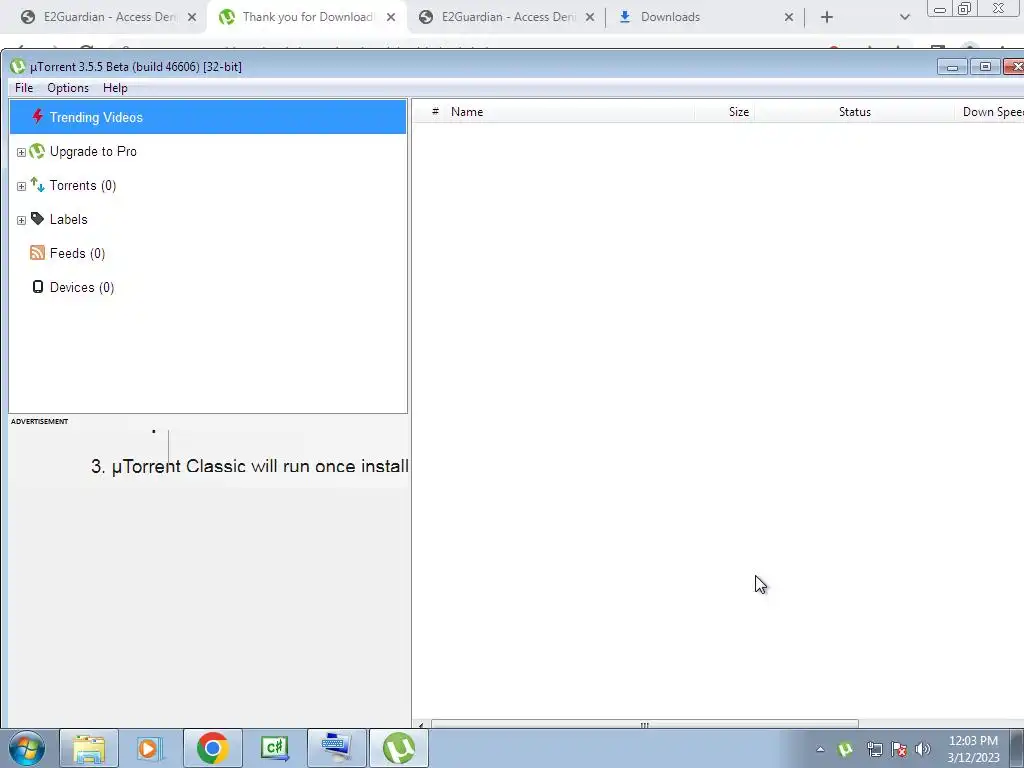Select Trending Videos in the sidebar
The height and width of the screenshot is (768, 1024).
click(208, 117)
